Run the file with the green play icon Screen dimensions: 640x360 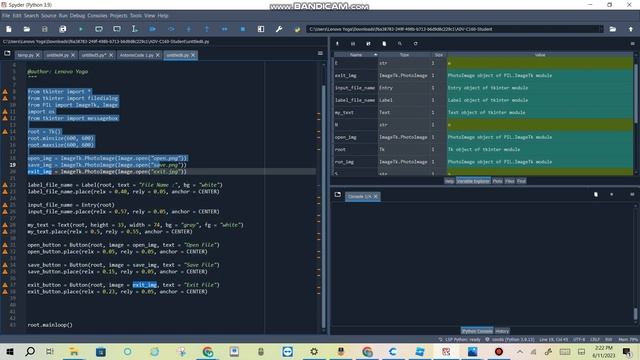click(80, 29)
